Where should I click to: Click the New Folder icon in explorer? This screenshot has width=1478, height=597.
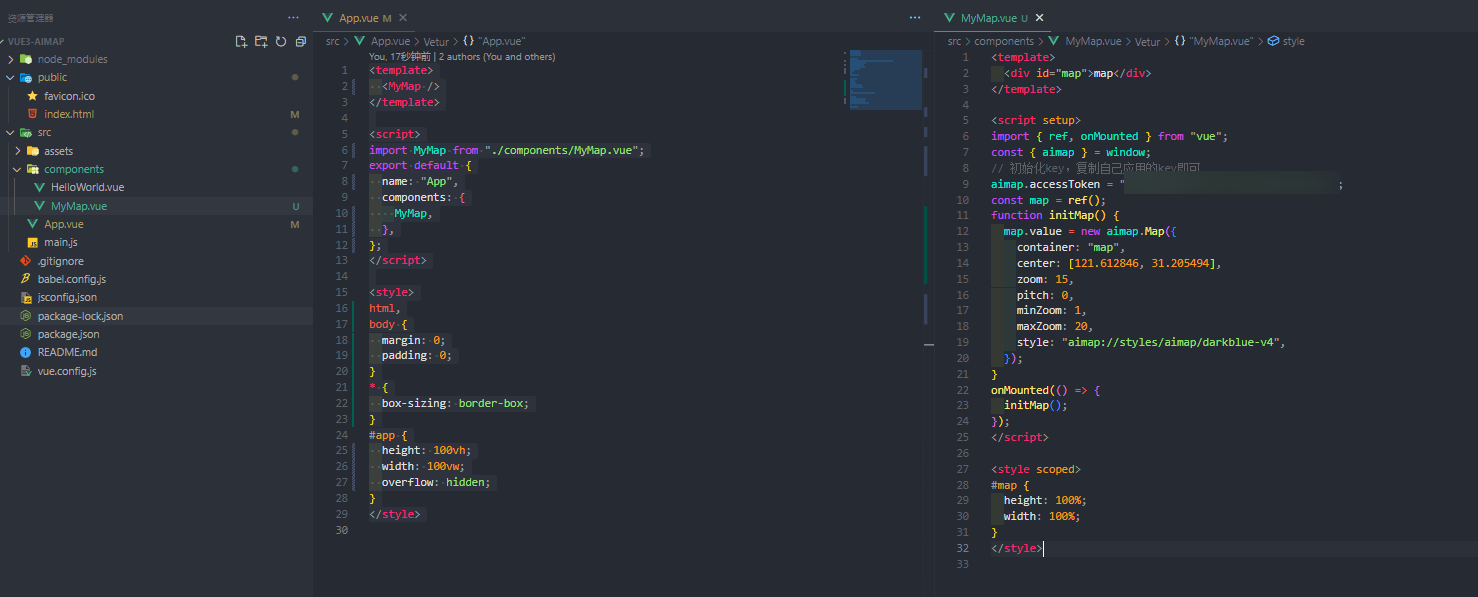pos(261,41)
